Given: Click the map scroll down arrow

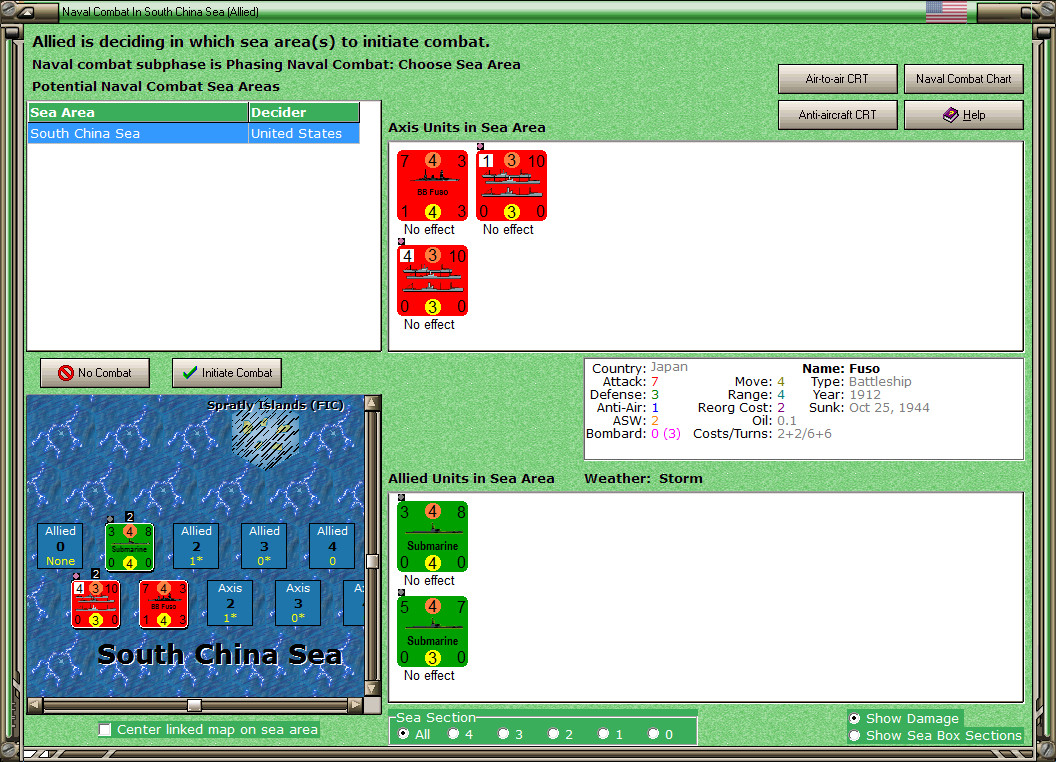Looking at the screenshot, I should (x=372, y=689).
